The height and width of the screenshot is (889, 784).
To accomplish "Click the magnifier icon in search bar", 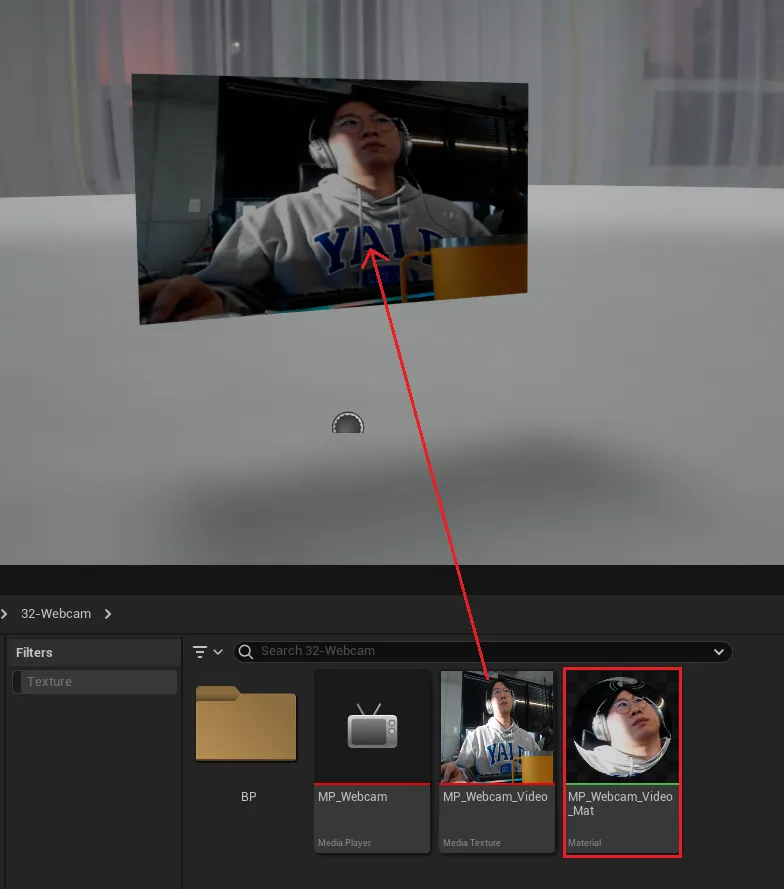I will 245,651.
